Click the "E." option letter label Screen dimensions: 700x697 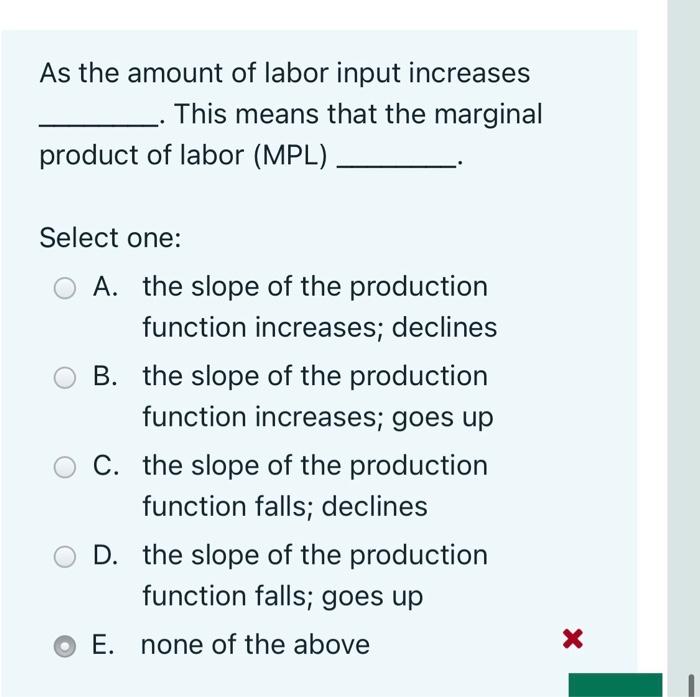[103, 645]
